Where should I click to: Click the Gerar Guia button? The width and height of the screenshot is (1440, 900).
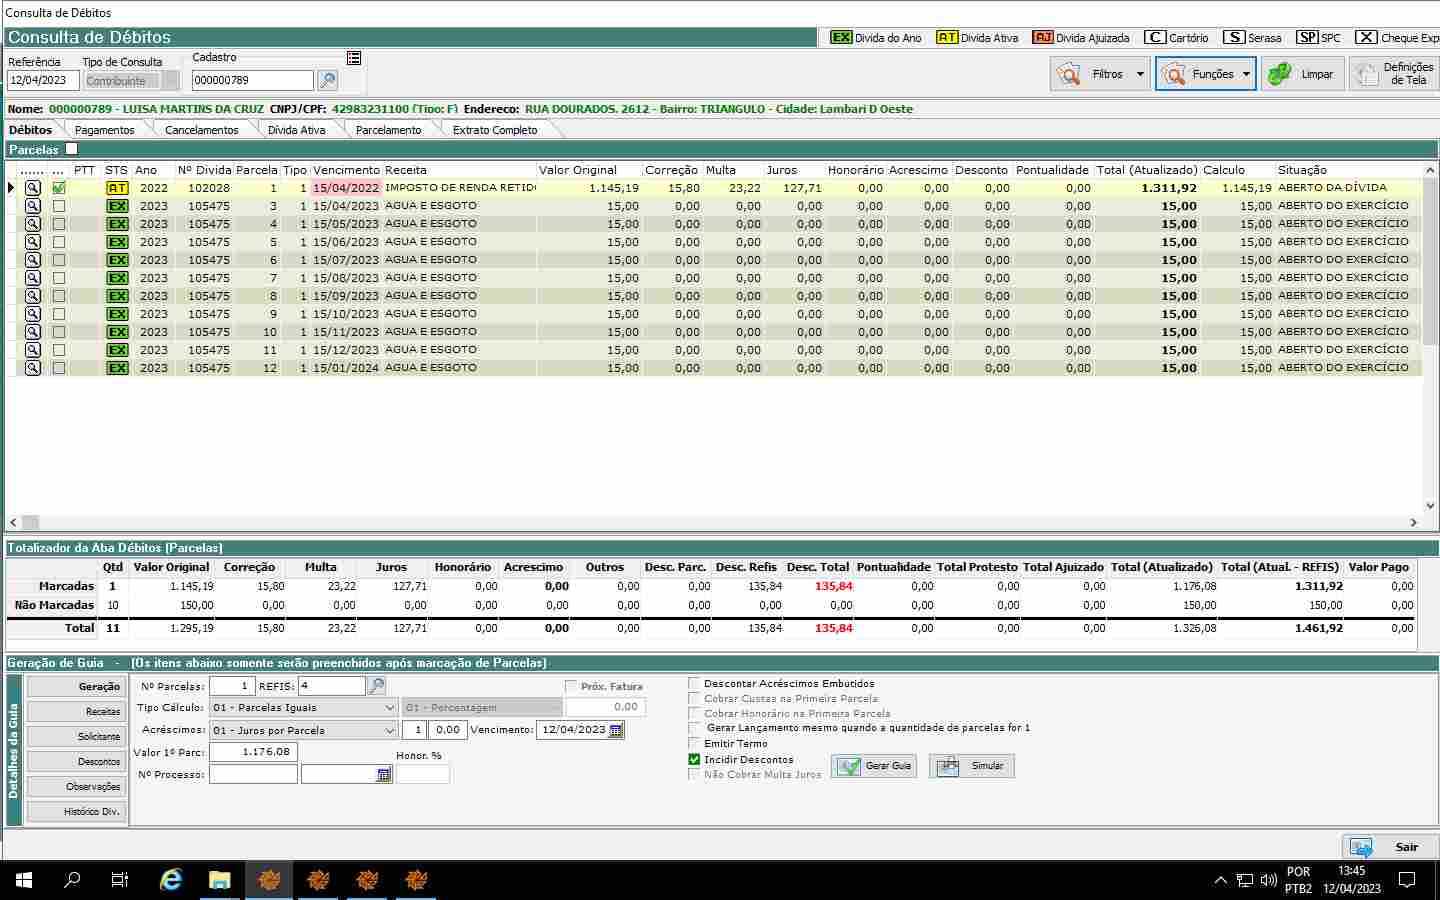point(875,766)
